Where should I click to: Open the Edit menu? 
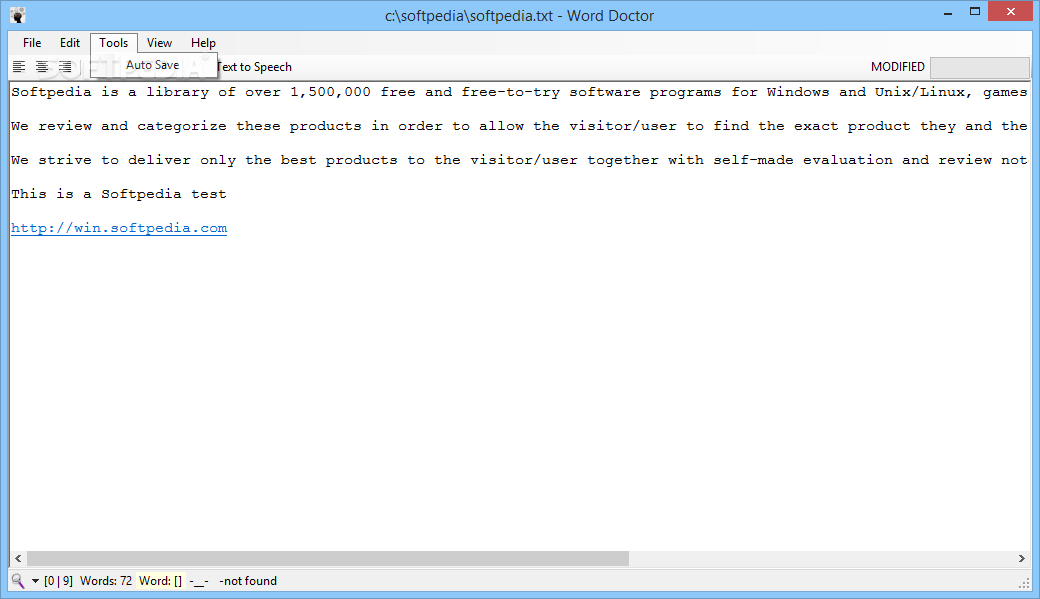pos(70,42)
